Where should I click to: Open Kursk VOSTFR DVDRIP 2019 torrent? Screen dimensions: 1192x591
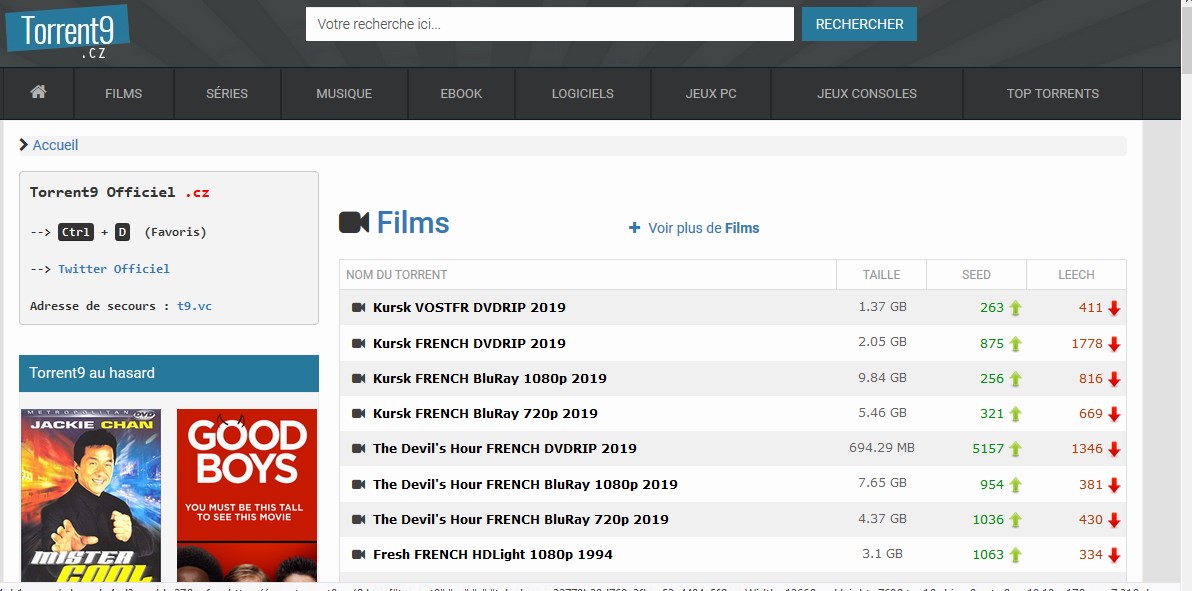(469, 307)
